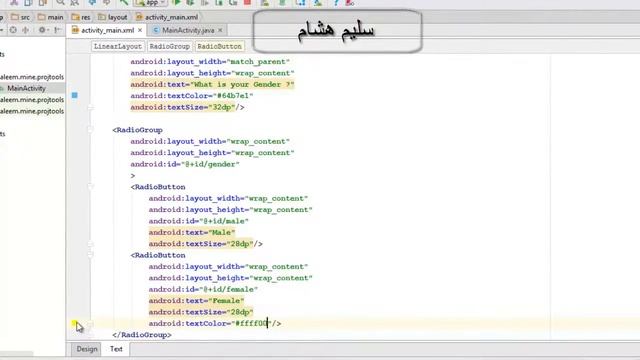Click the layout_width "match_parent" line

[210, 62]
